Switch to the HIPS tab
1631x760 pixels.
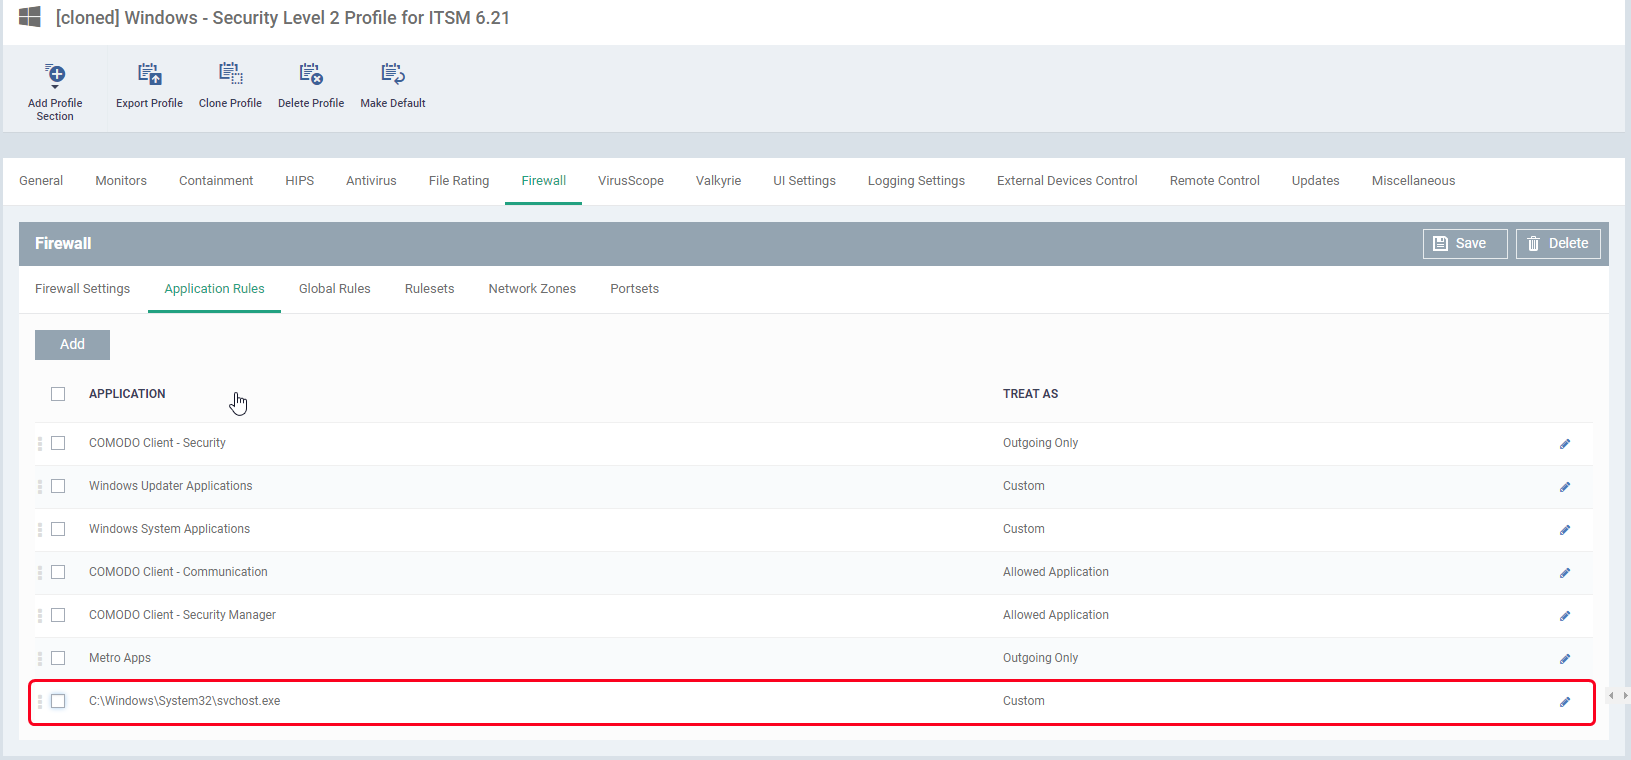point(299,181)
